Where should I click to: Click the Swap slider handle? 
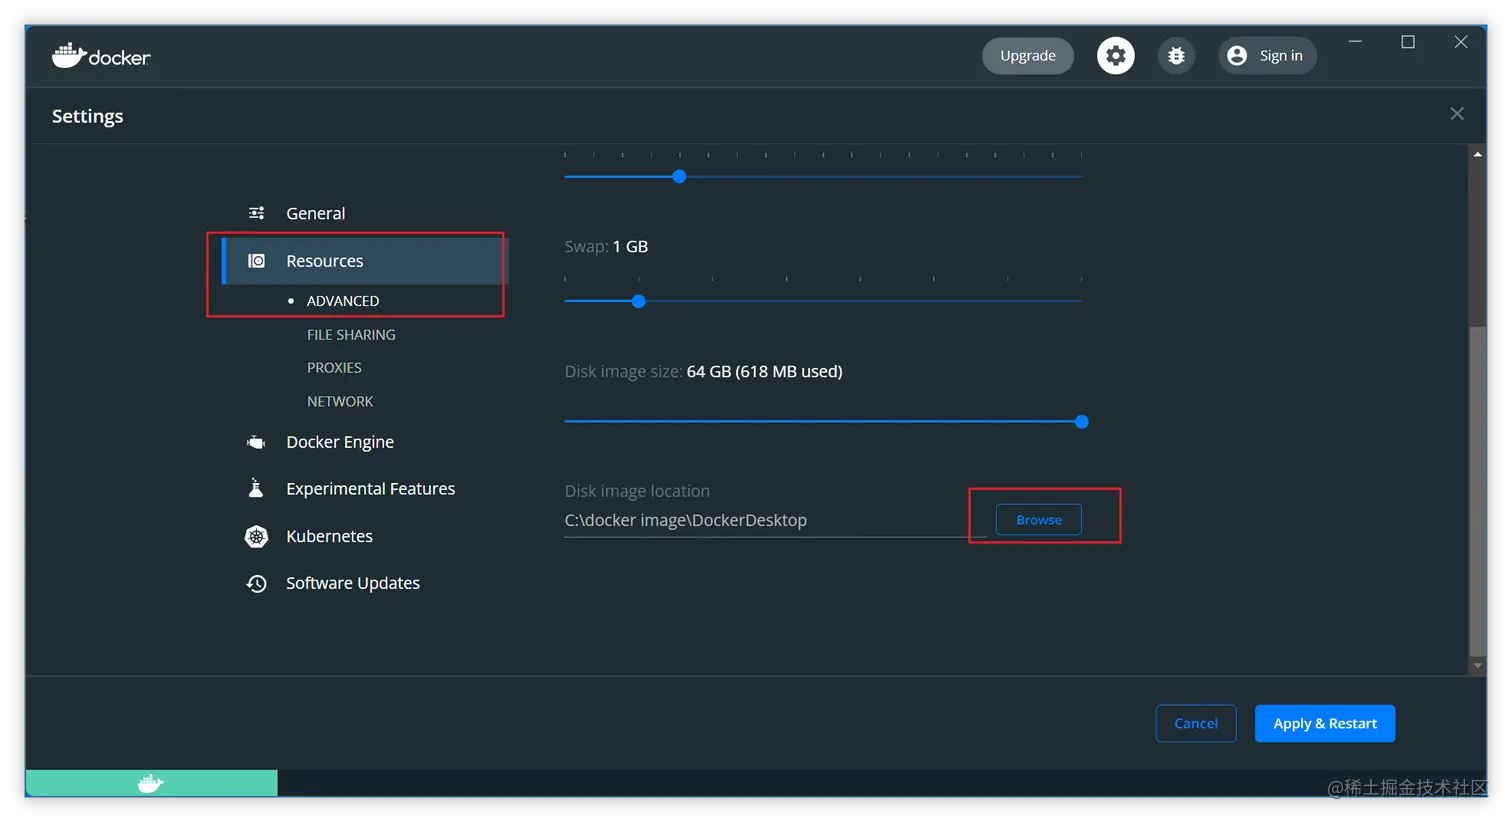click(x=639, y=301)
